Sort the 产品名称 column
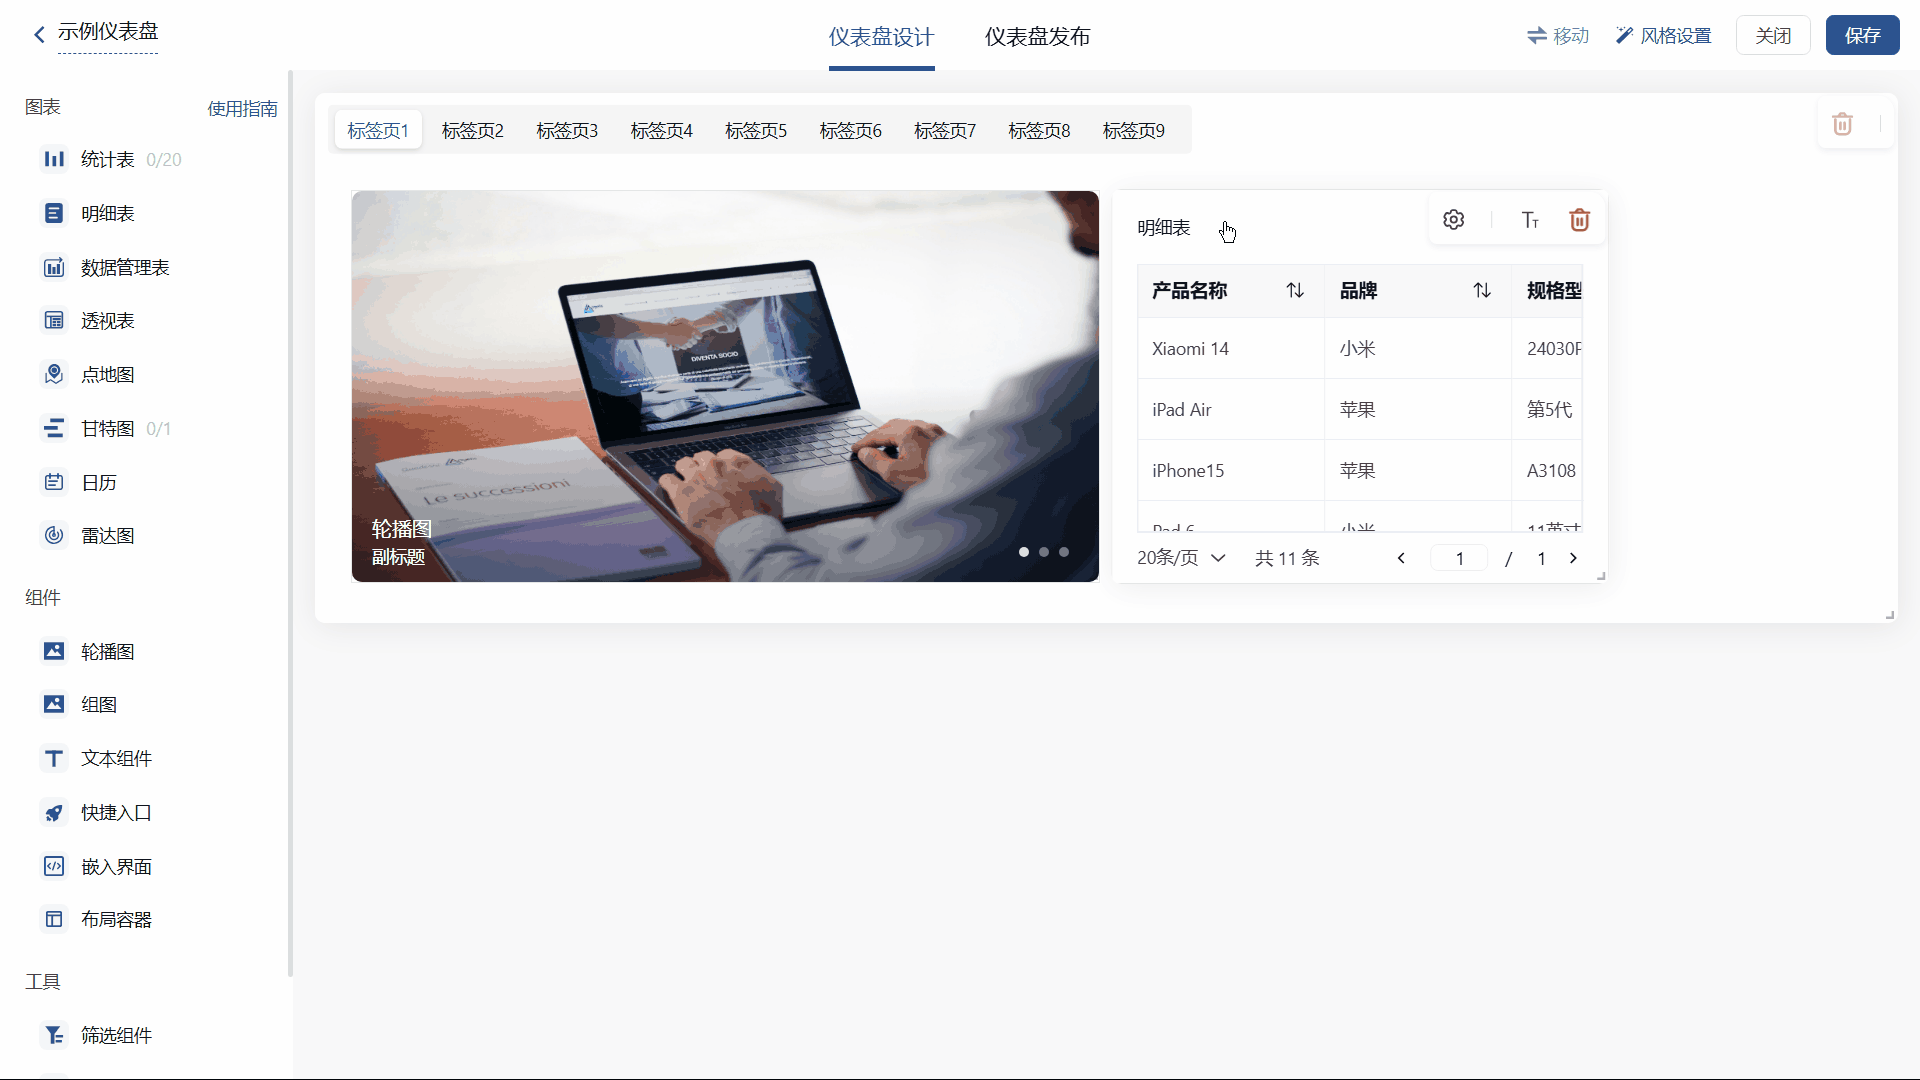 pyautogui.click(x=1295, y=290)
